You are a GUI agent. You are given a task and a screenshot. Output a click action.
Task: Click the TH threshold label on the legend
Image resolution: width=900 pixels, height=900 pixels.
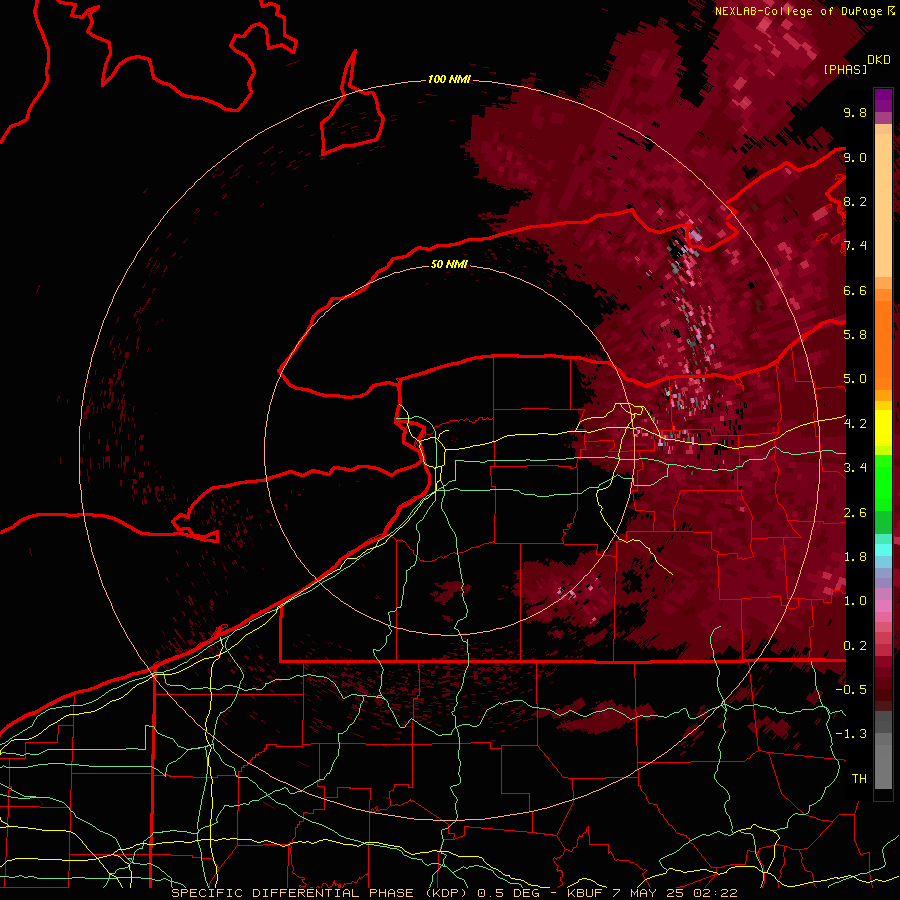859,779
